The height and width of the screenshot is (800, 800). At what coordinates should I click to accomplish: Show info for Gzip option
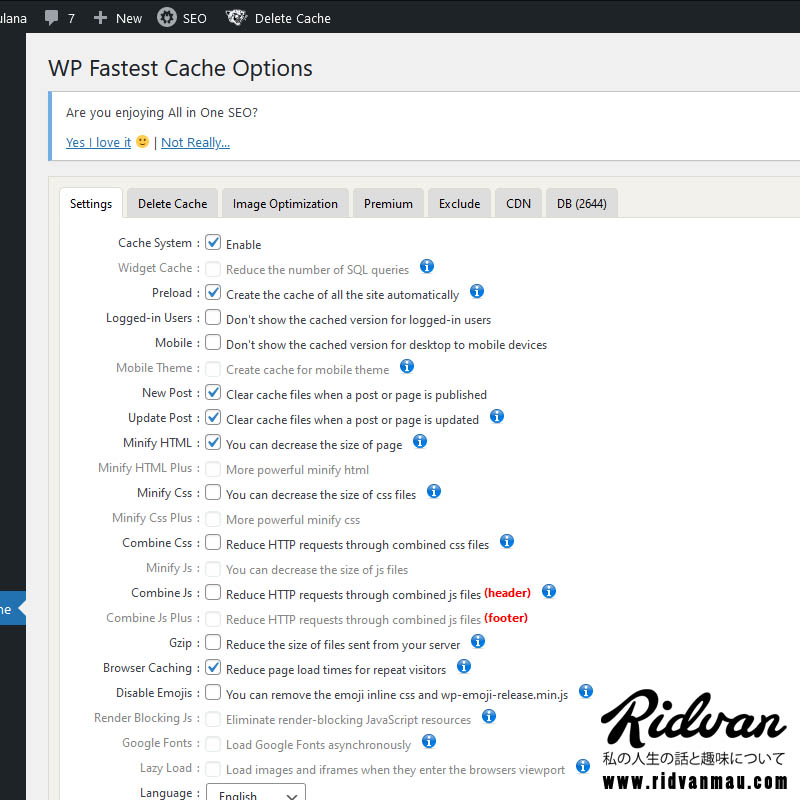click(x=478, y=641)
